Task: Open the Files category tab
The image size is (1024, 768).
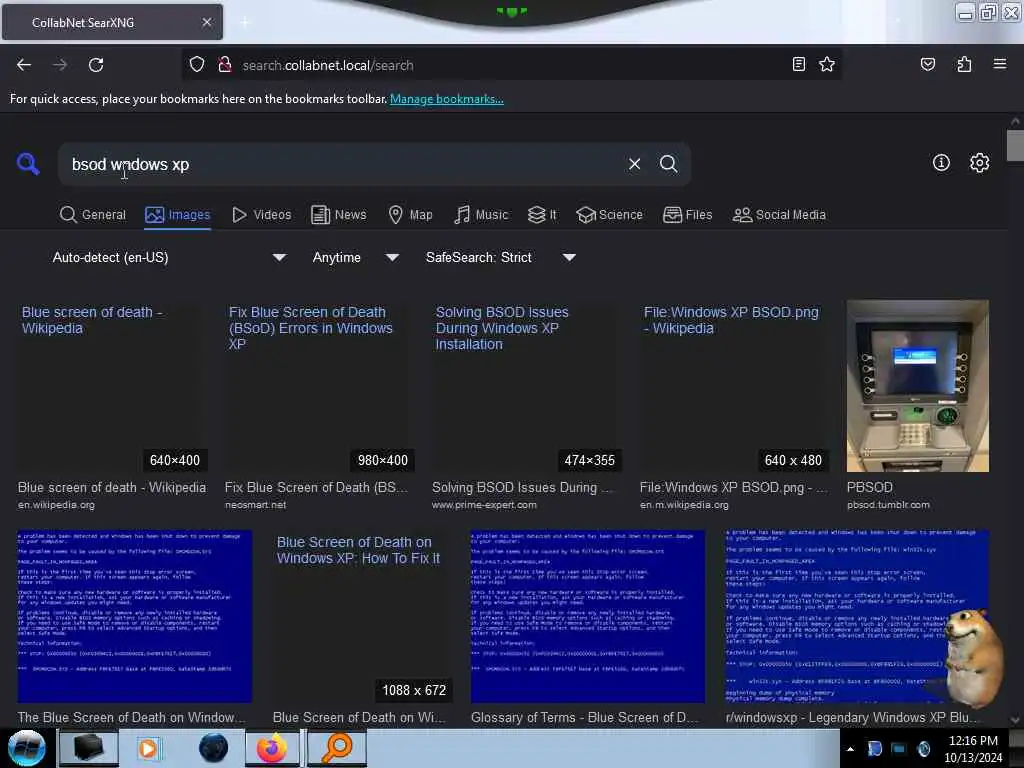Action: tap(688, 215)
